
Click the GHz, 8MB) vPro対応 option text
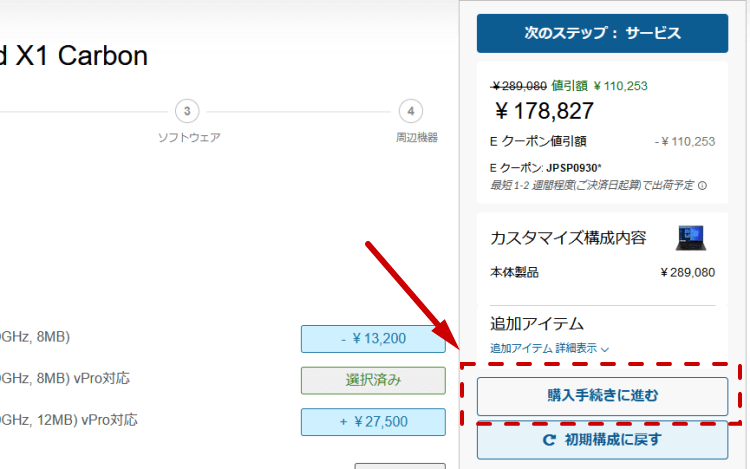[x=65, y=379]
